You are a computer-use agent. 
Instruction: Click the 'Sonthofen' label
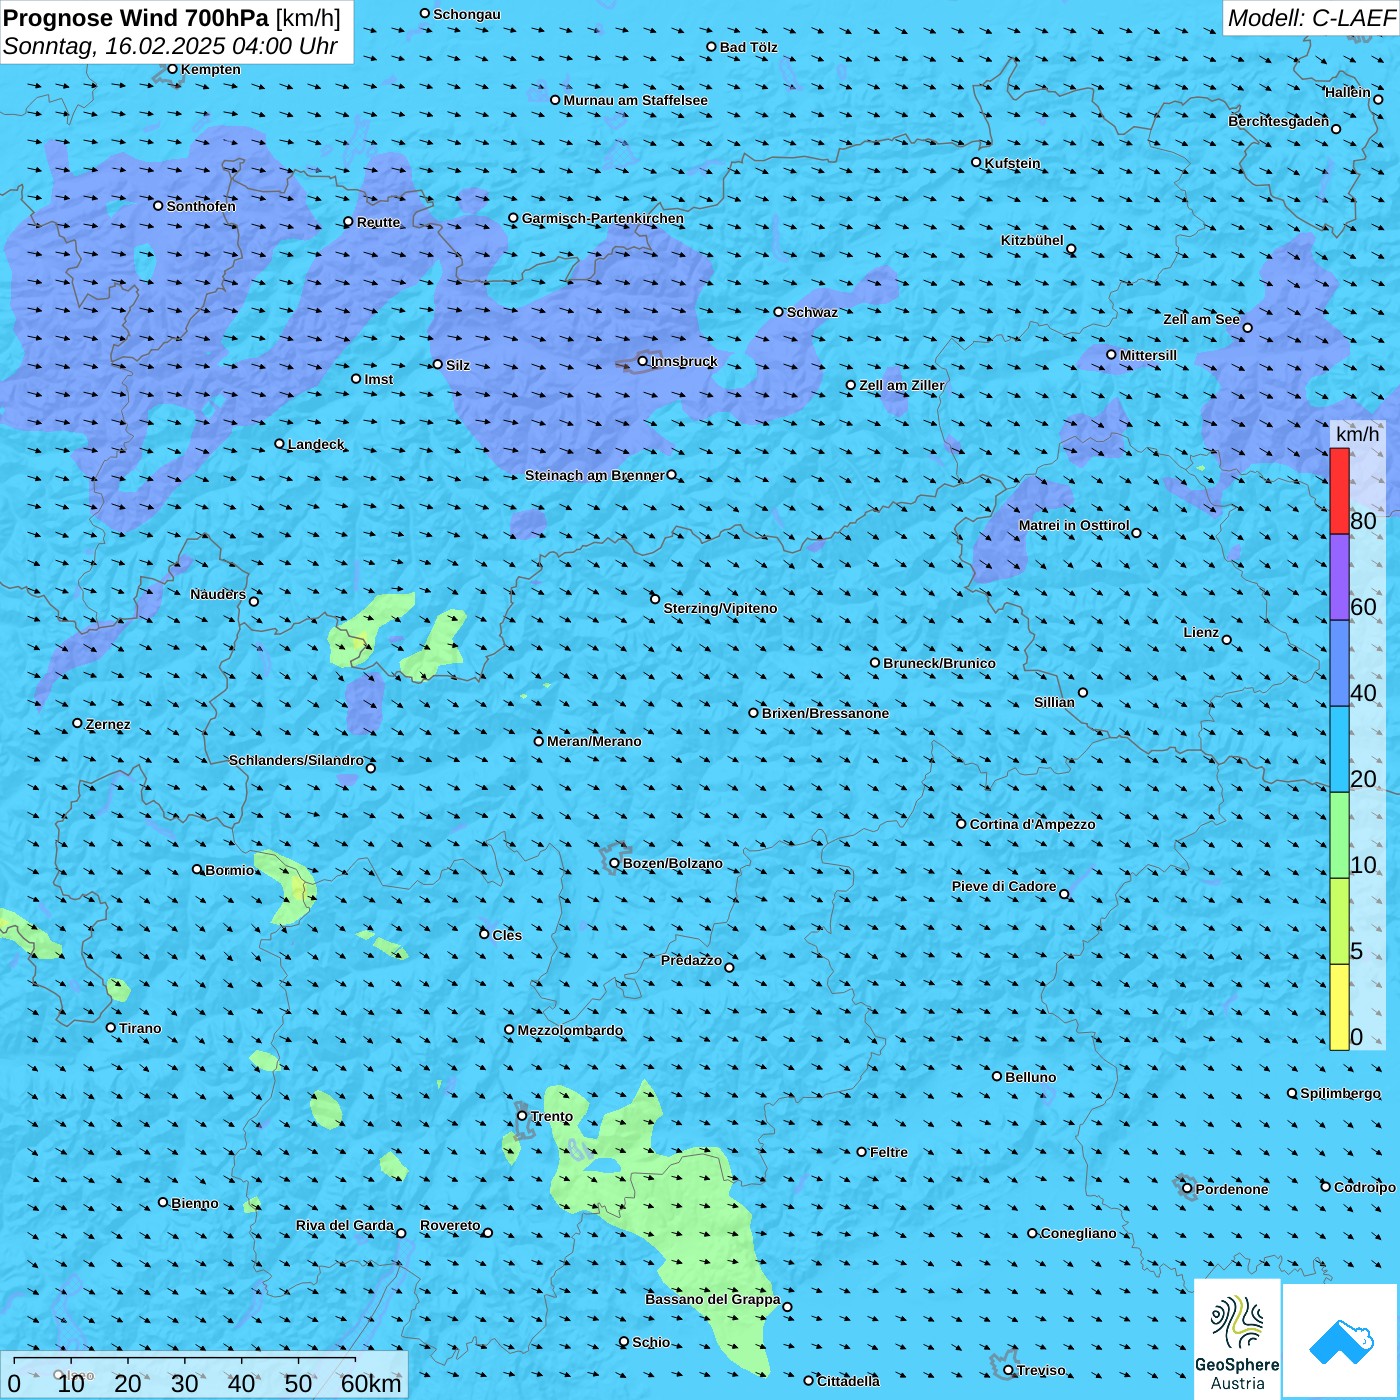click(x=201, y=206)
